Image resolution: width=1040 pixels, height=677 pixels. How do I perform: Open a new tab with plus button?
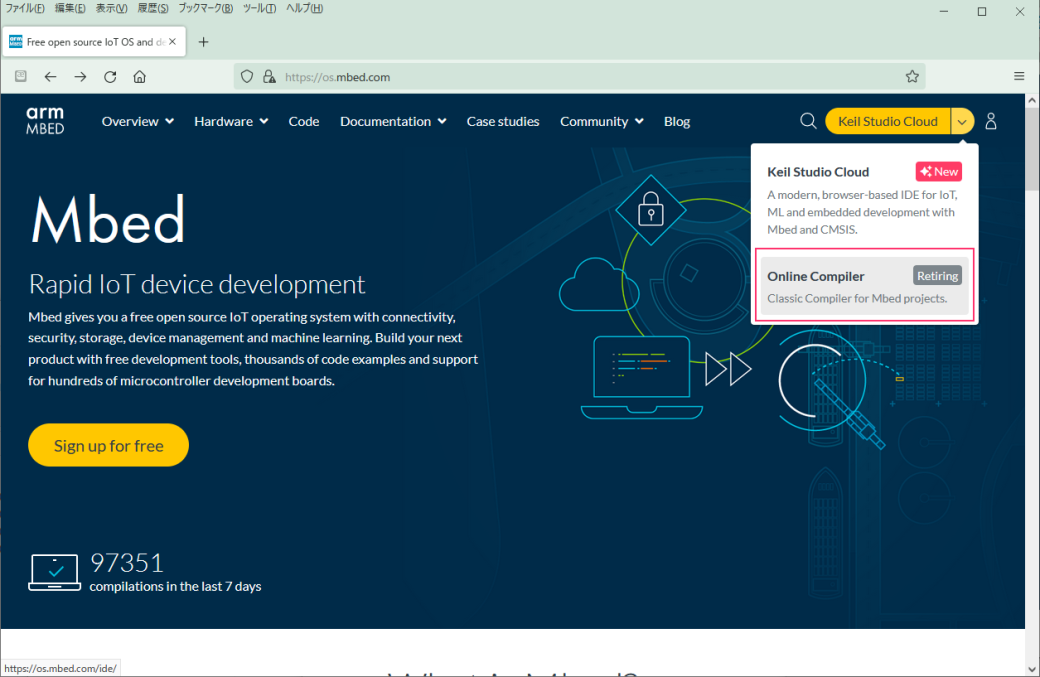(203, 42)
